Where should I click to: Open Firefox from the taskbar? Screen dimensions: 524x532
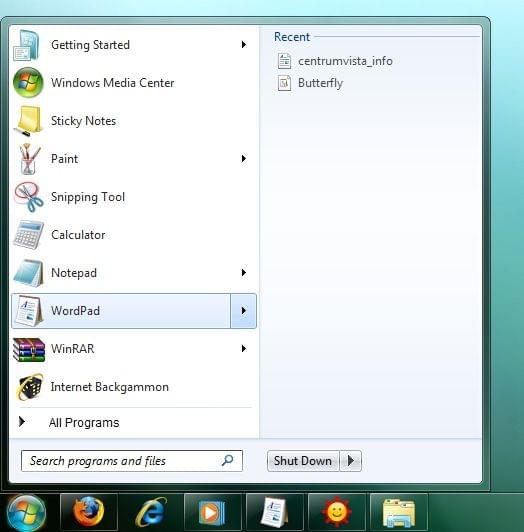pyautogui.click(x=89, y=512)
